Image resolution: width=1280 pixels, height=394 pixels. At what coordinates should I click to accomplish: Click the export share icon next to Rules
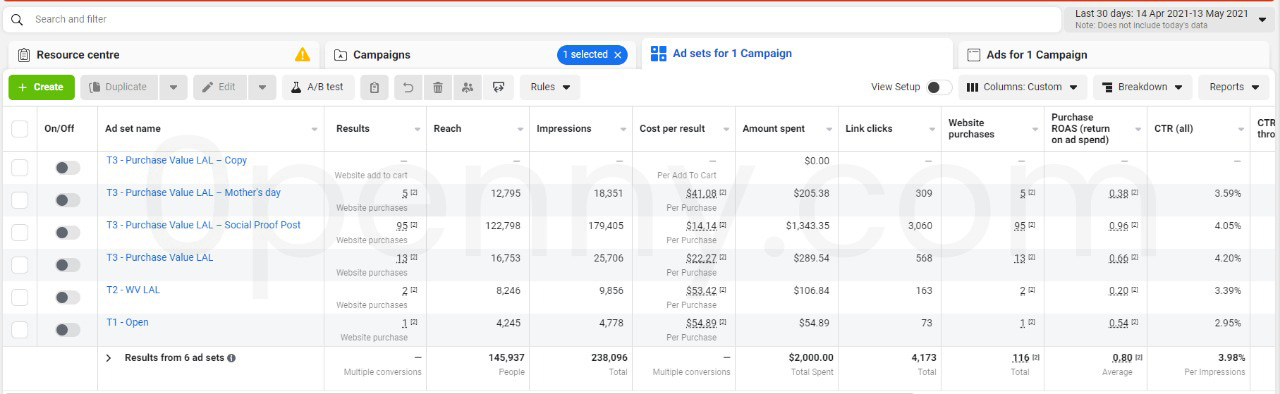tap(497, 87)
